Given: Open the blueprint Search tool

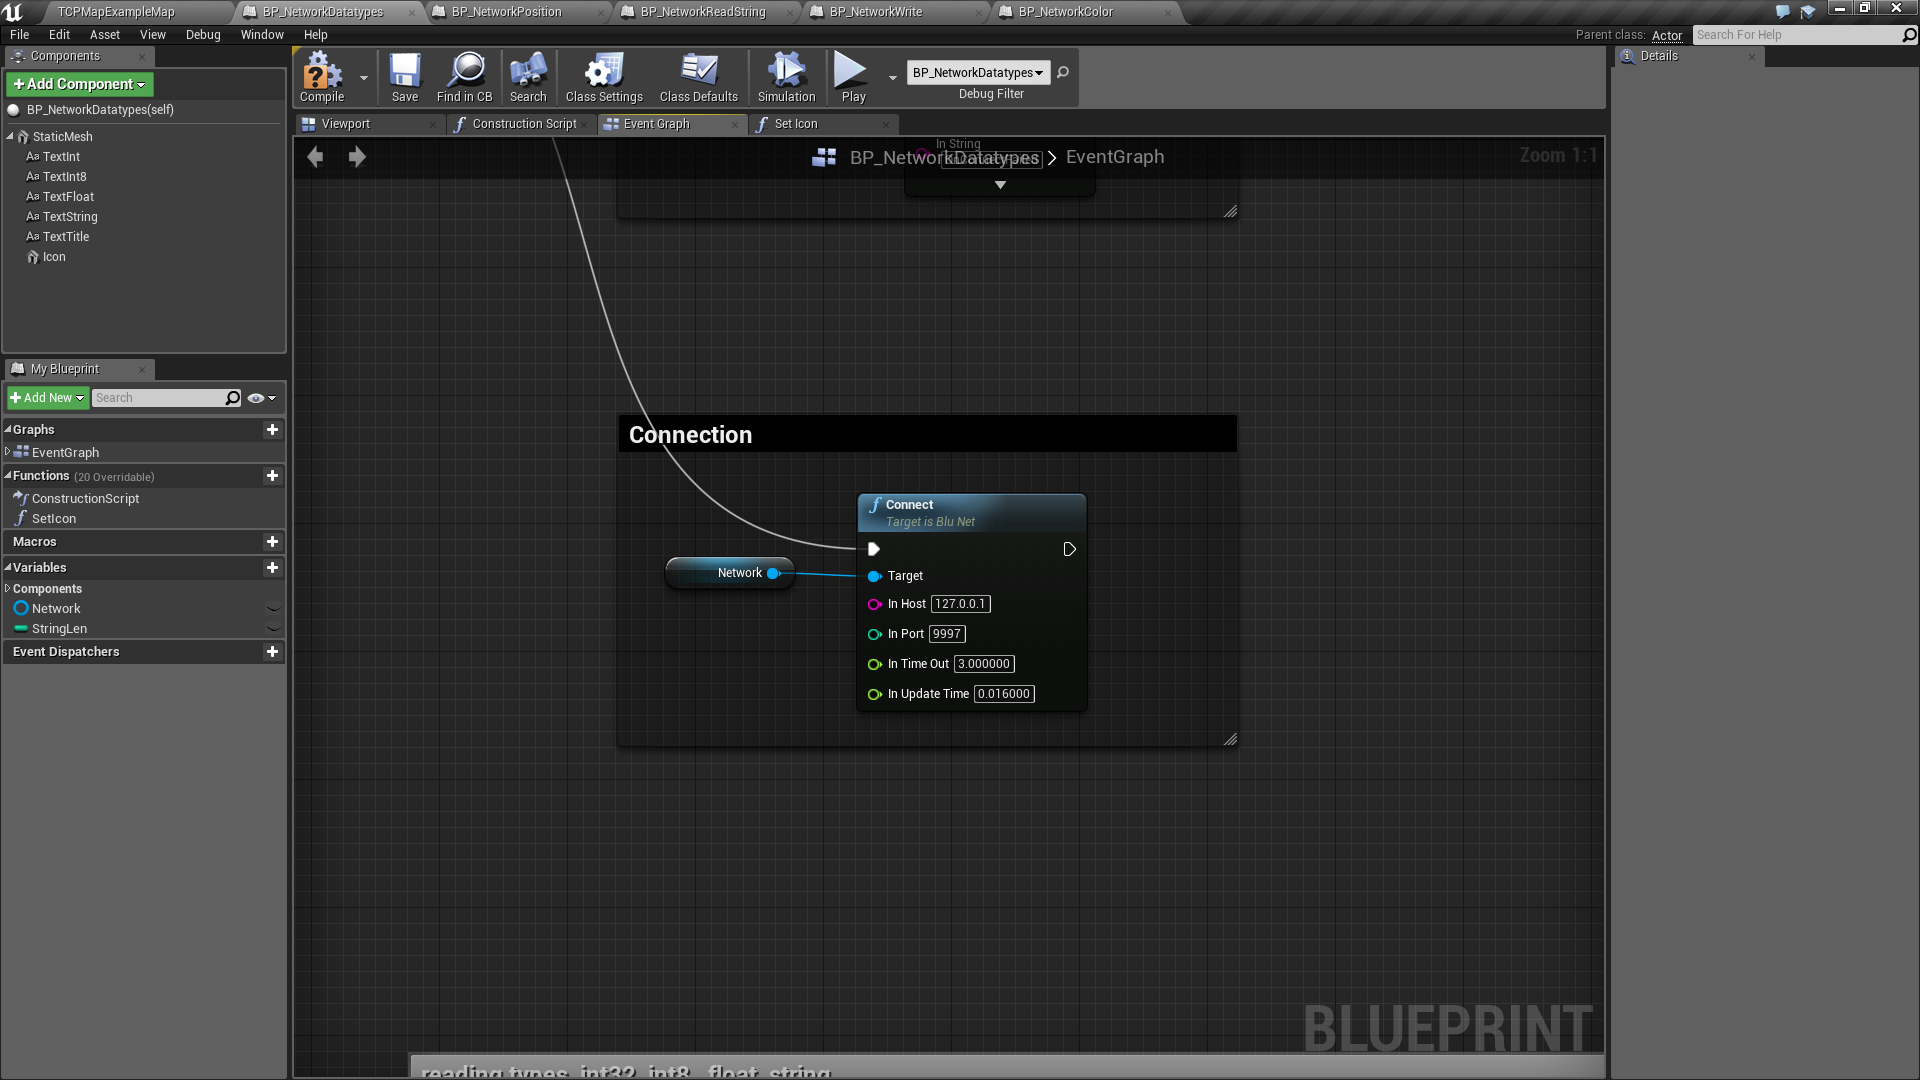Looking at the screenshot, I should [528, 77].
